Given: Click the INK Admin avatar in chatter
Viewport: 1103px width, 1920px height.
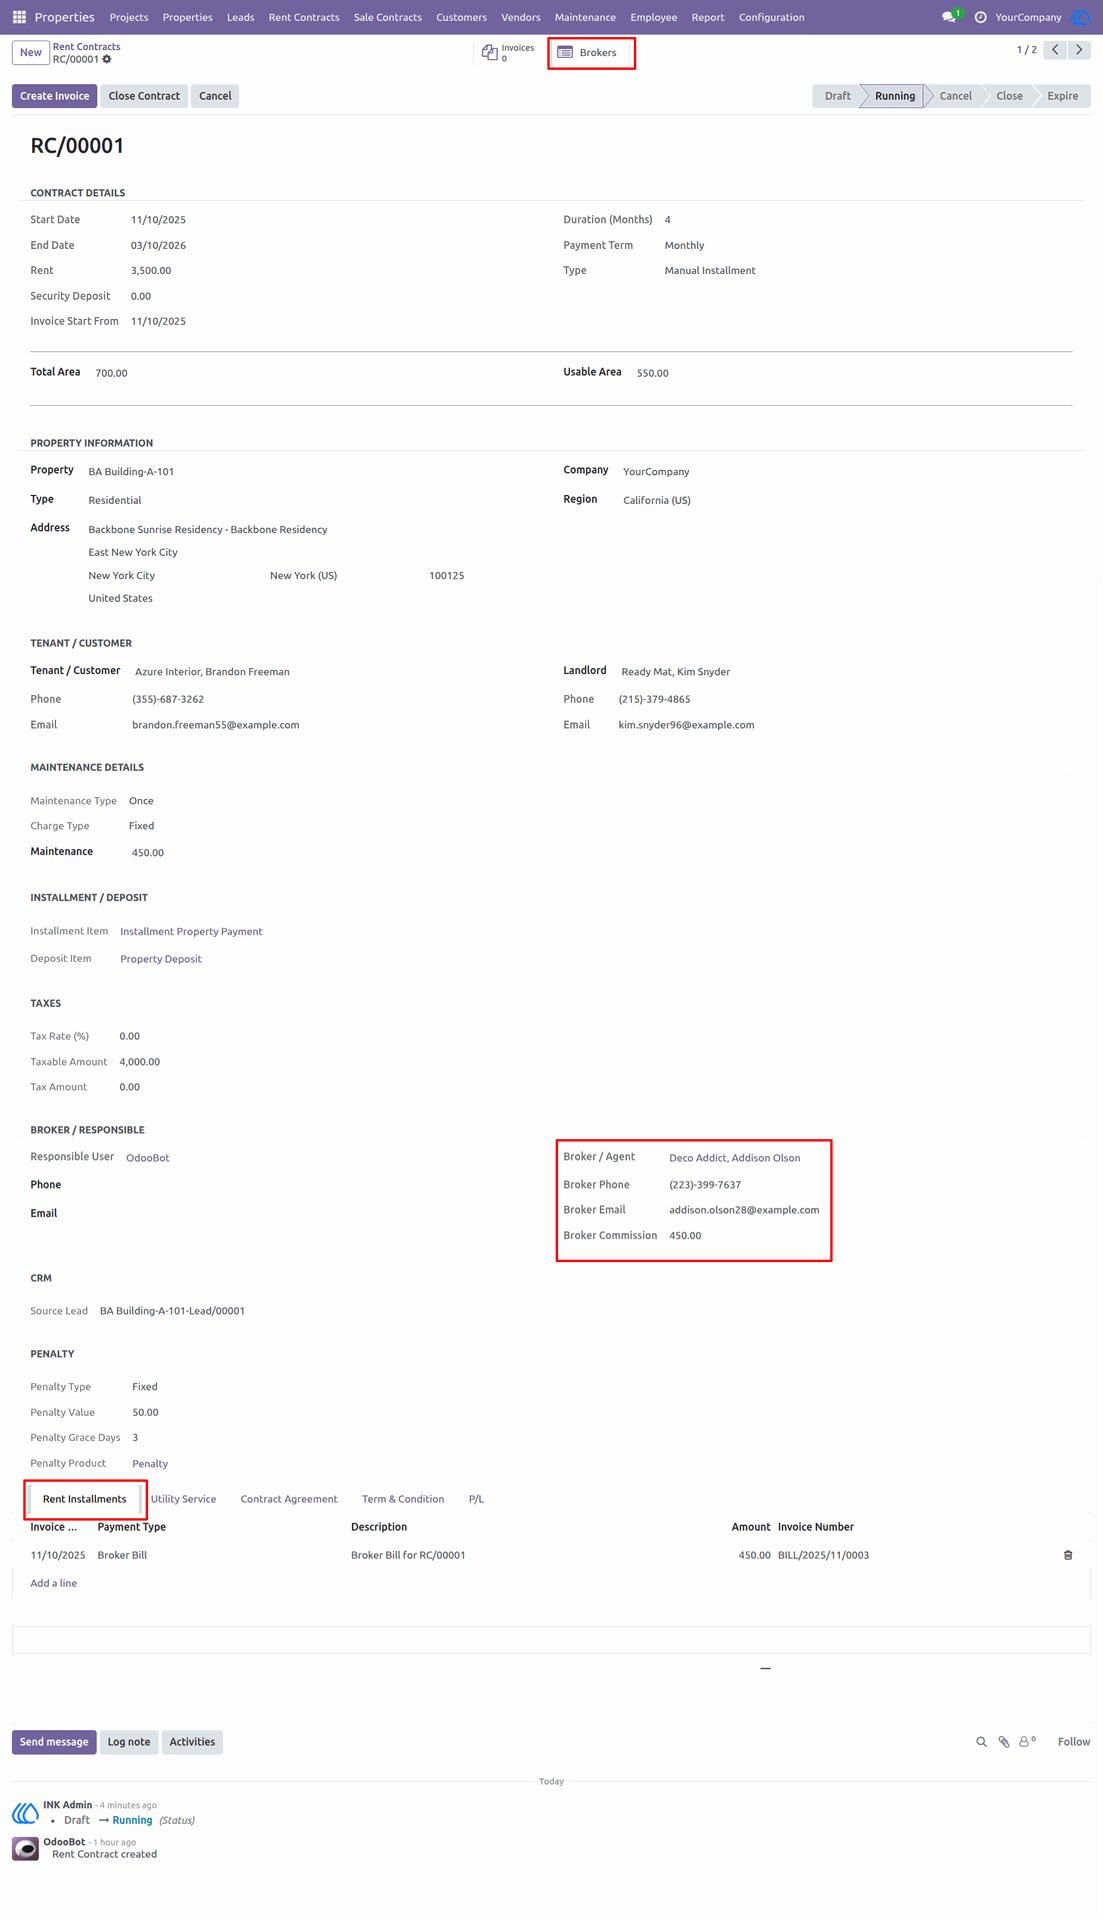Looking at the screenshot, I should [x=25, y=1812].
